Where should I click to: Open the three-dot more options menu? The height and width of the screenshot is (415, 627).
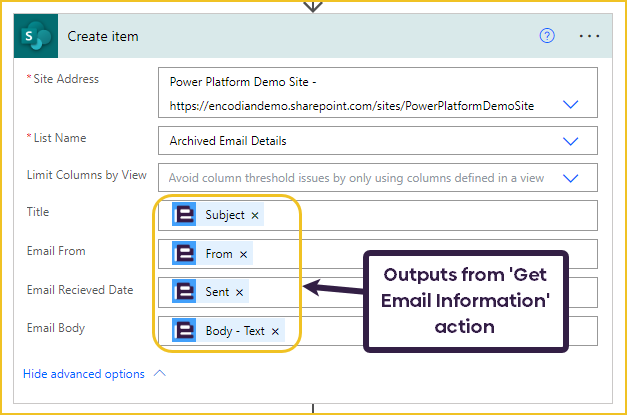589,36
